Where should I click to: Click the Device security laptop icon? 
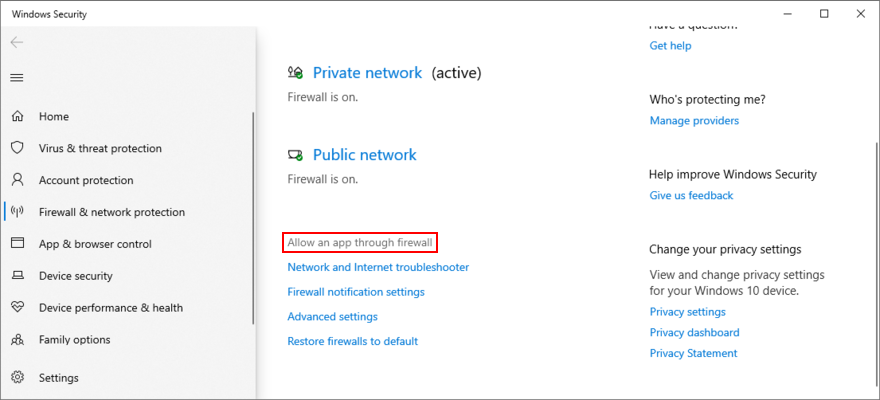coord(17,276)
